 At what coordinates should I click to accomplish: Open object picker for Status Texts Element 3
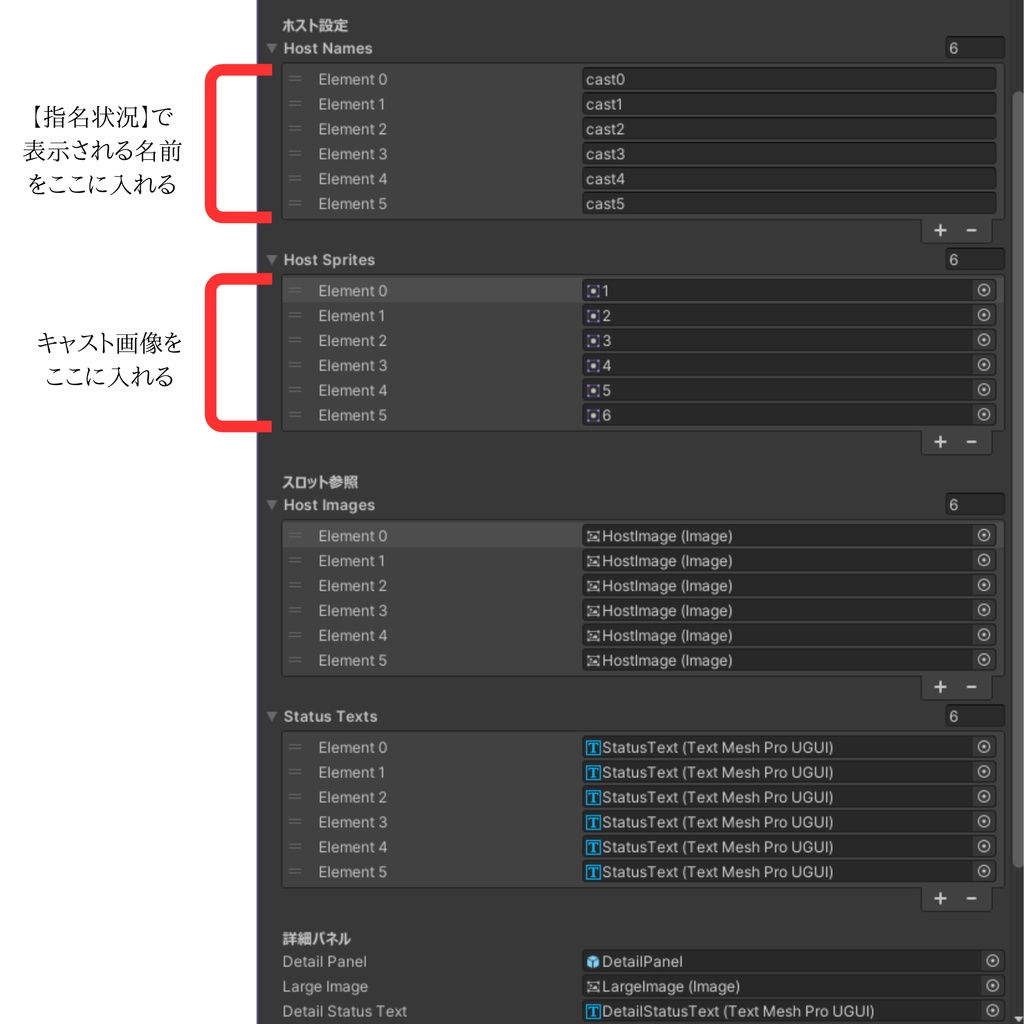(x=984, y=821)
